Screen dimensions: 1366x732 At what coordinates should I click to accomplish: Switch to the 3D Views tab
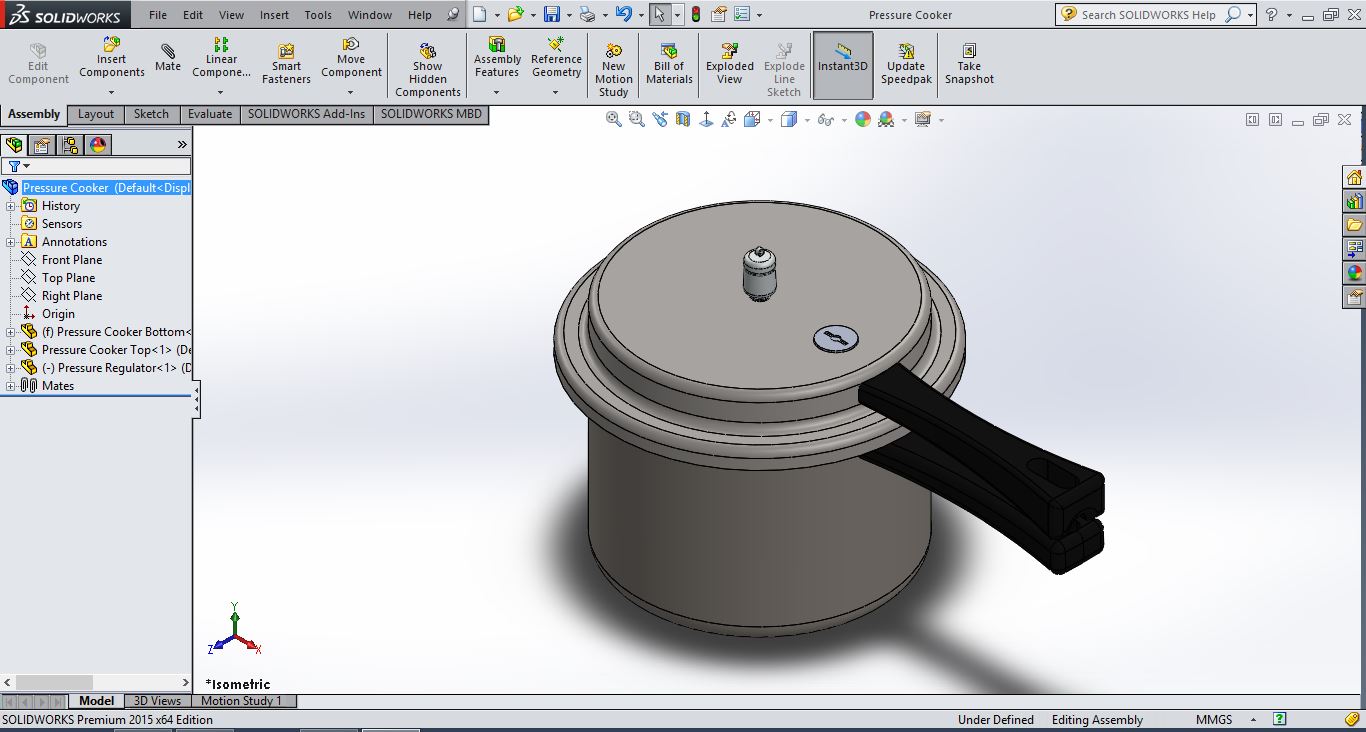(158, 701)
